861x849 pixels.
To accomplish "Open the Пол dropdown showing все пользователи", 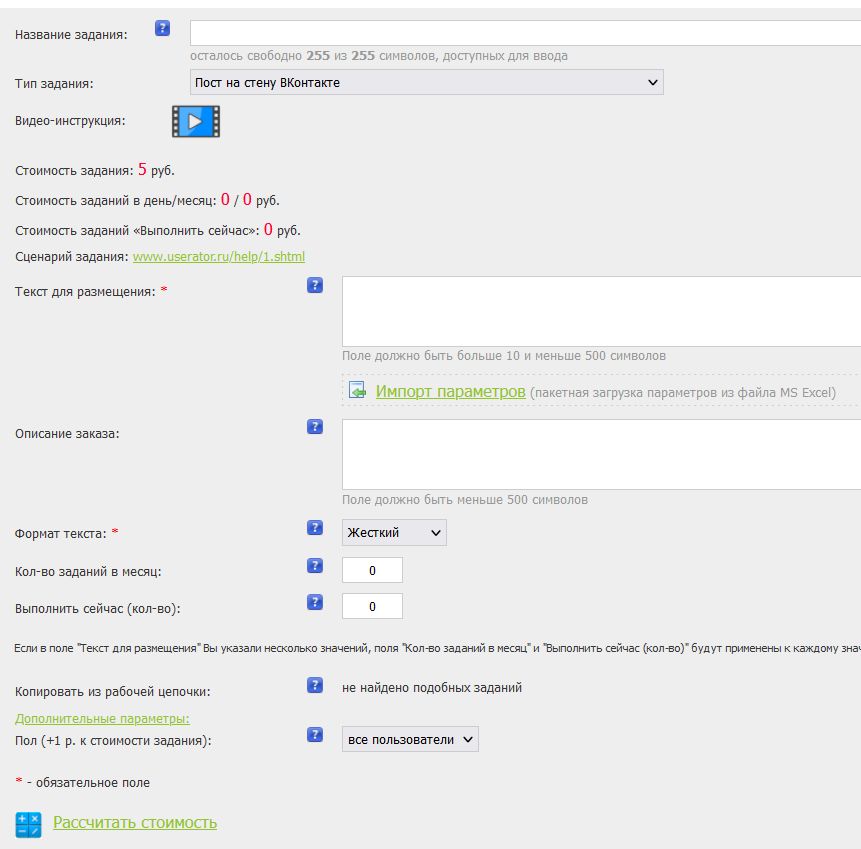I will click(x=410, y=740).
